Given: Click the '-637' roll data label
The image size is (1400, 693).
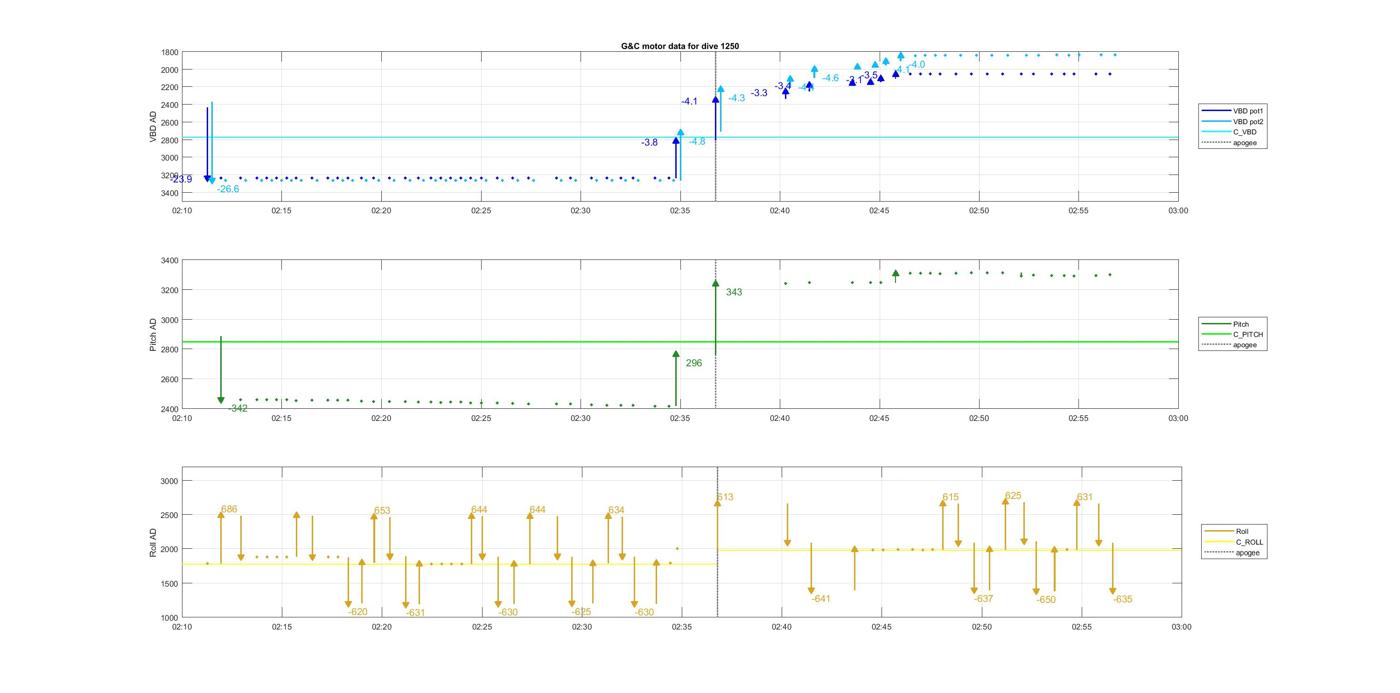Looking at the screenshot, I should pyautogui.click(x=984, y=600).
